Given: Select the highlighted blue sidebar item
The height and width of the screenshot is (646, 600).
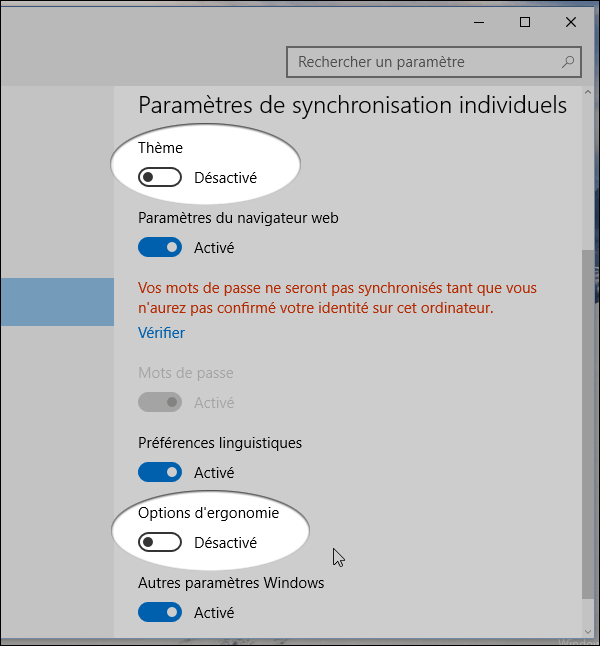Looking at the screenshot, I should coord(57,302).
